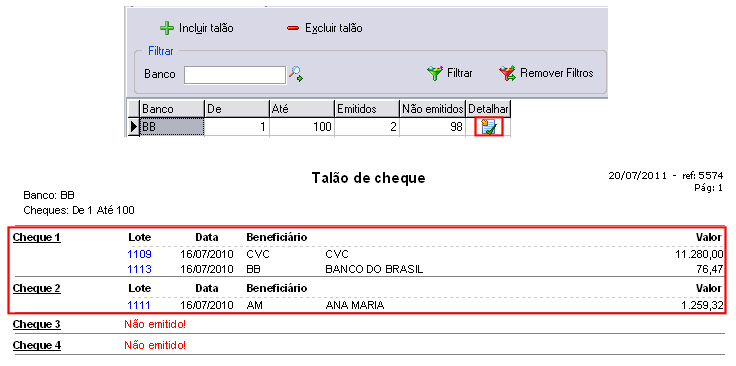Click the Filtrar funnel icon
Image resolution: width=736 pixels, height=366 pixels.
pos(435,74)
